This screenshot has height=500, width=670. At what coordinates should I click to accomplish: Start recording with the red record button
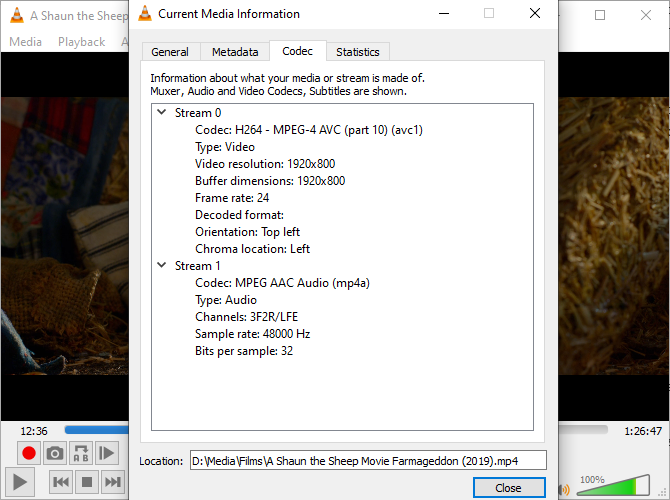pyautogui.click(x=29, y=453)
